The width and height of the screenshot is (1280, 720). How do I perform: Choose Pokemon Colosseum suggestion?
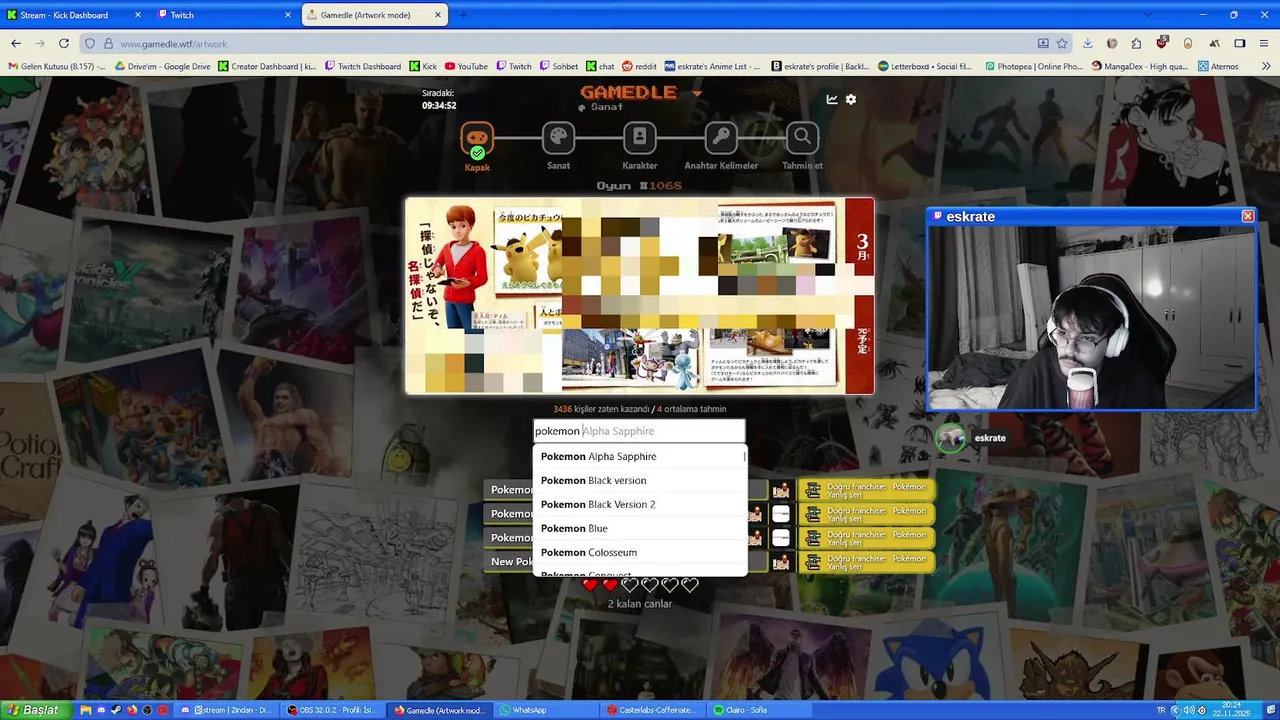[640, 552]
